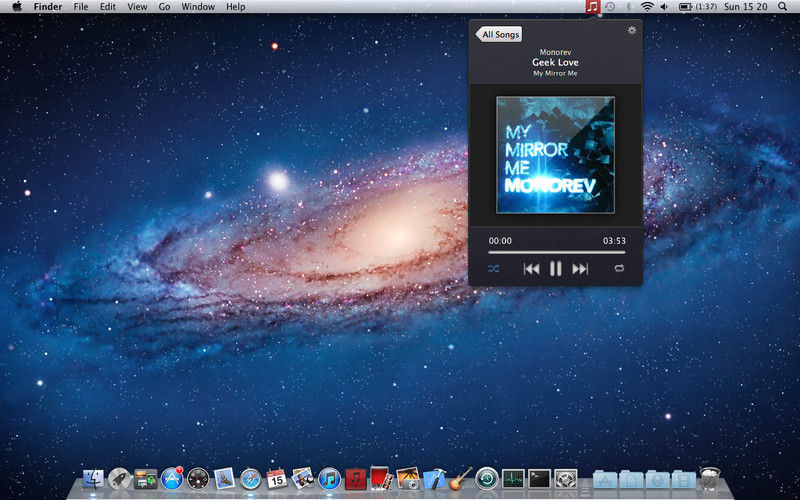Image resolution: width=800 pixels, height=500 pixels.
Task: Launch Activity Monitor from the Dock
Action: click(x=513, y=479)
